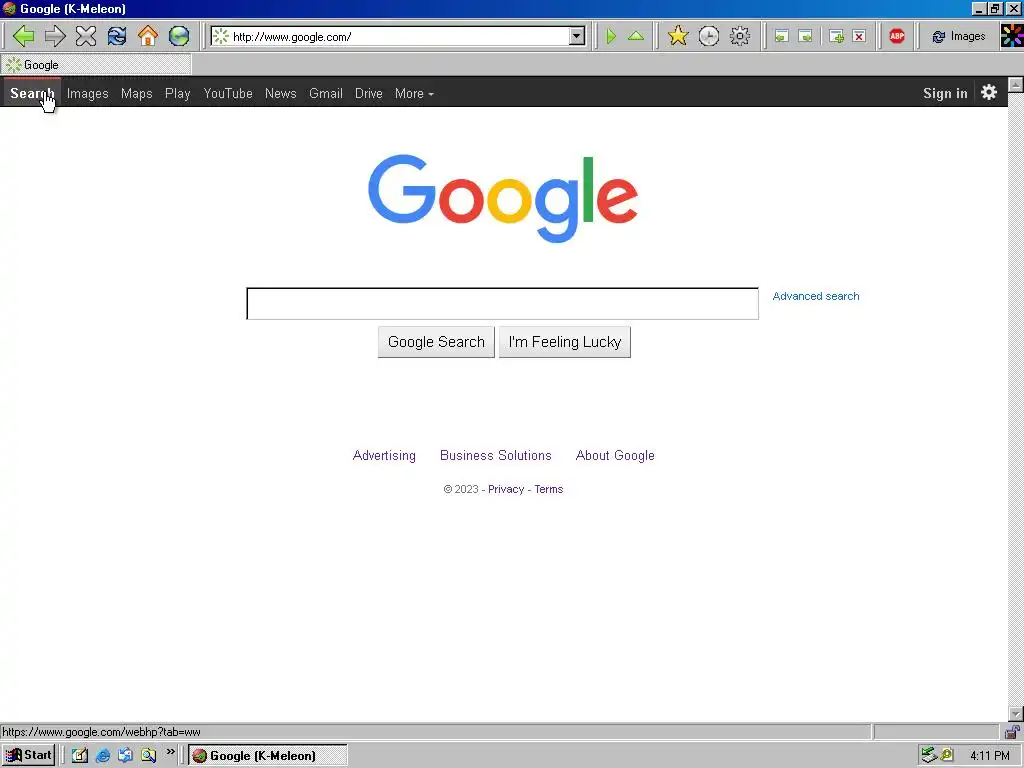Launch Internet Explorer from quick launch
1024x768 pixels.
coord(103,756)
